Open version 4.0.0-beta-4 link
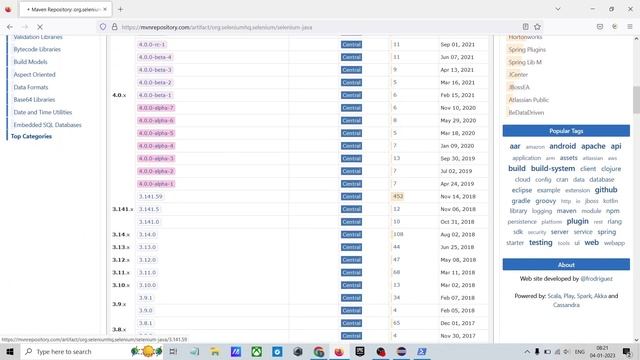Viewport: 640px width, 360px height. pyautogui.click(x=155, y=57)
